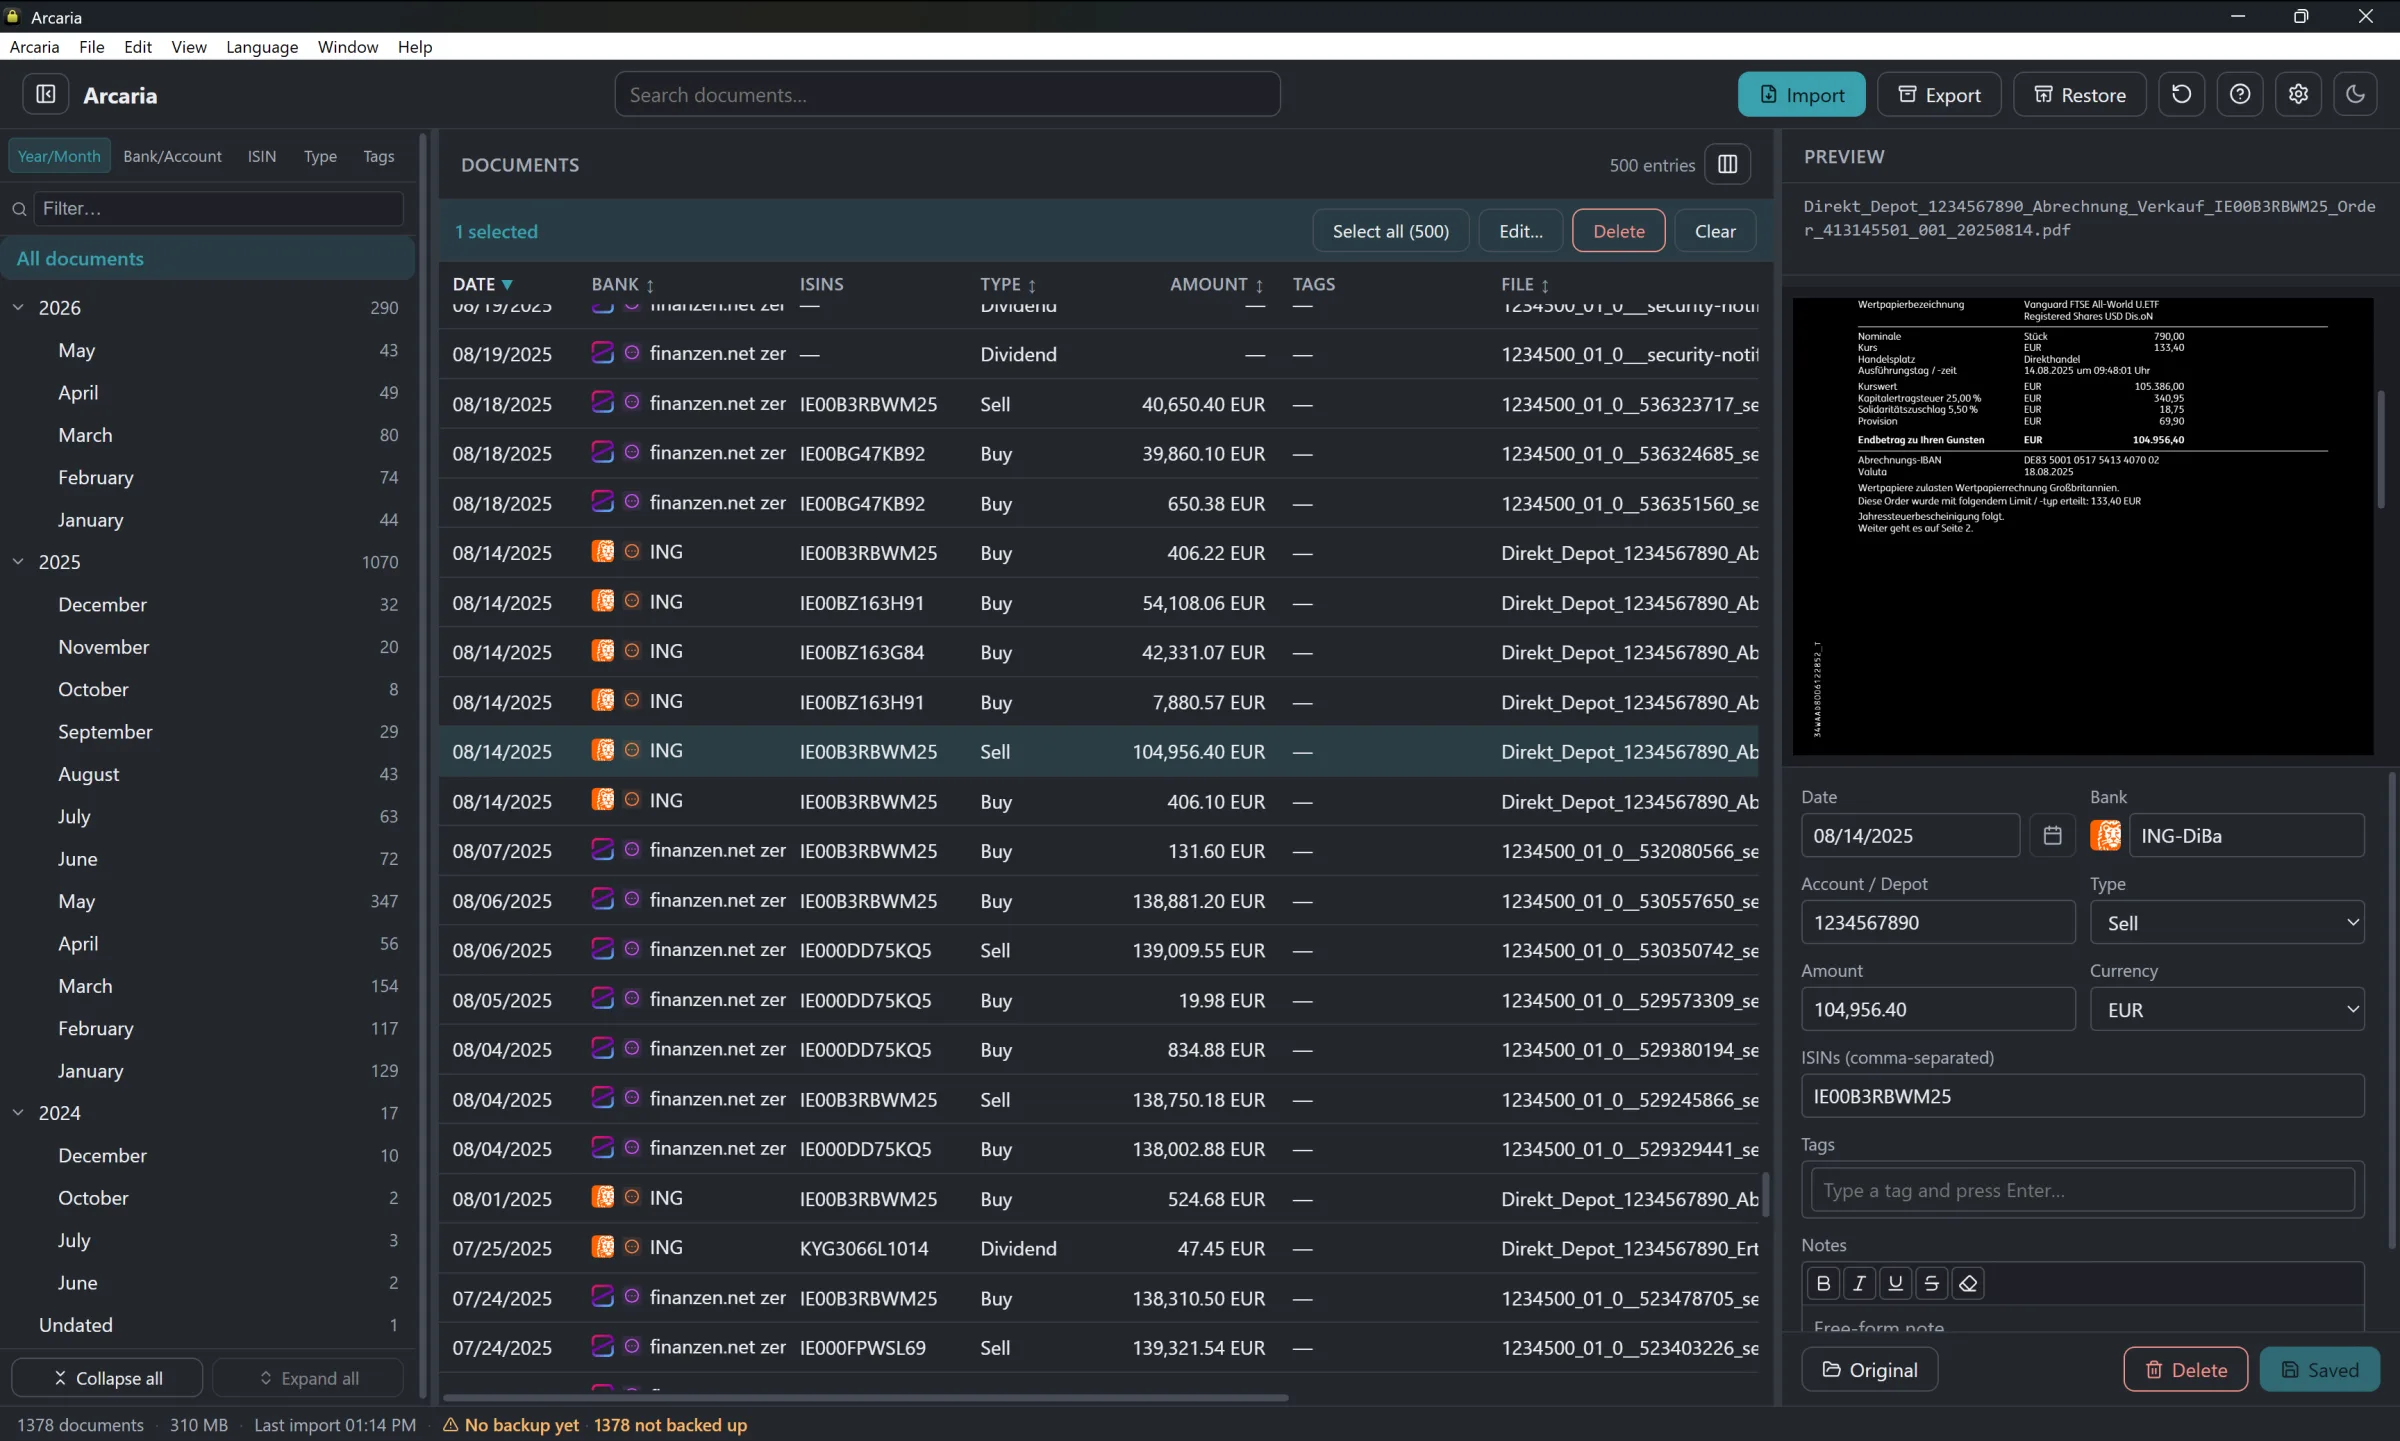The height and width of the screenshot is (1441, 2400).
Task: Switch to the Tags sidebar tab
Action: pyautogui.click(x=378, y=157)
